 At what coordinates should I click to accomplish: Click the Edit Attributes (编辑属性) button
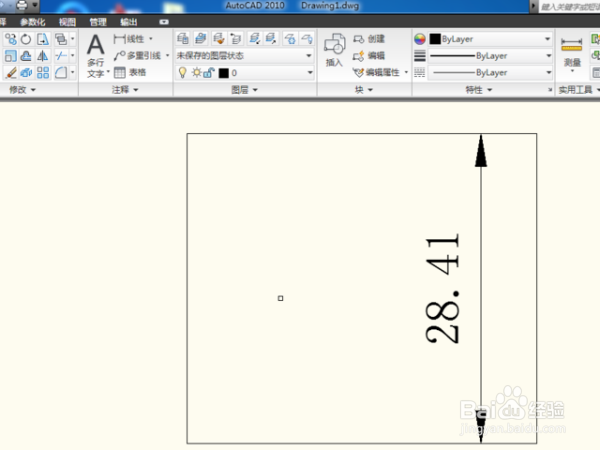coord(379,72)
